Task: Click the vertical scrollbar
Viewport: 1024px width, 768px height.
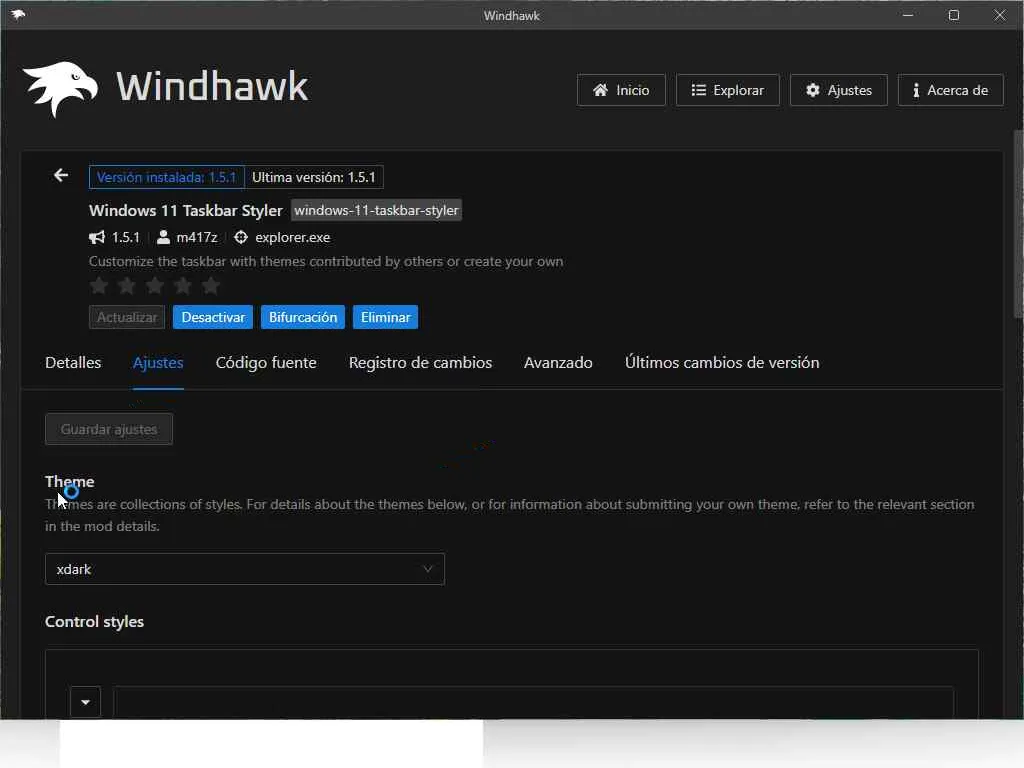Action: click(x=1018, y=222)
